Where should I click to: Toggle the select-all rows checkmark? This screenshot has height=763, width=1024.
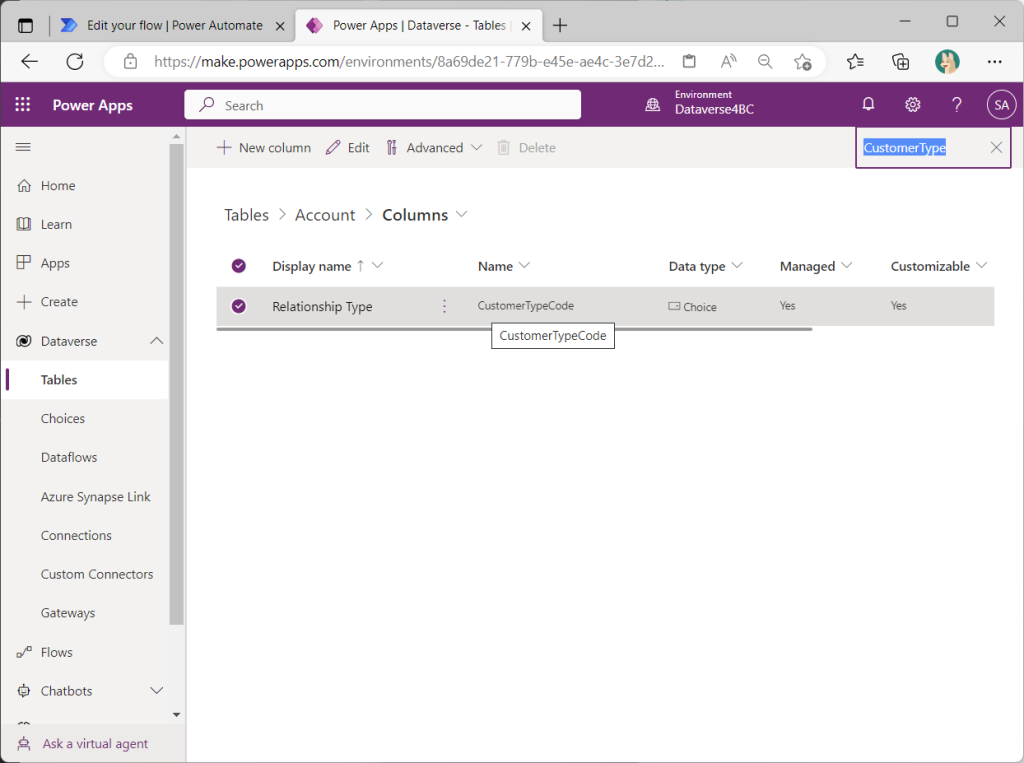(x=238, y=265)
